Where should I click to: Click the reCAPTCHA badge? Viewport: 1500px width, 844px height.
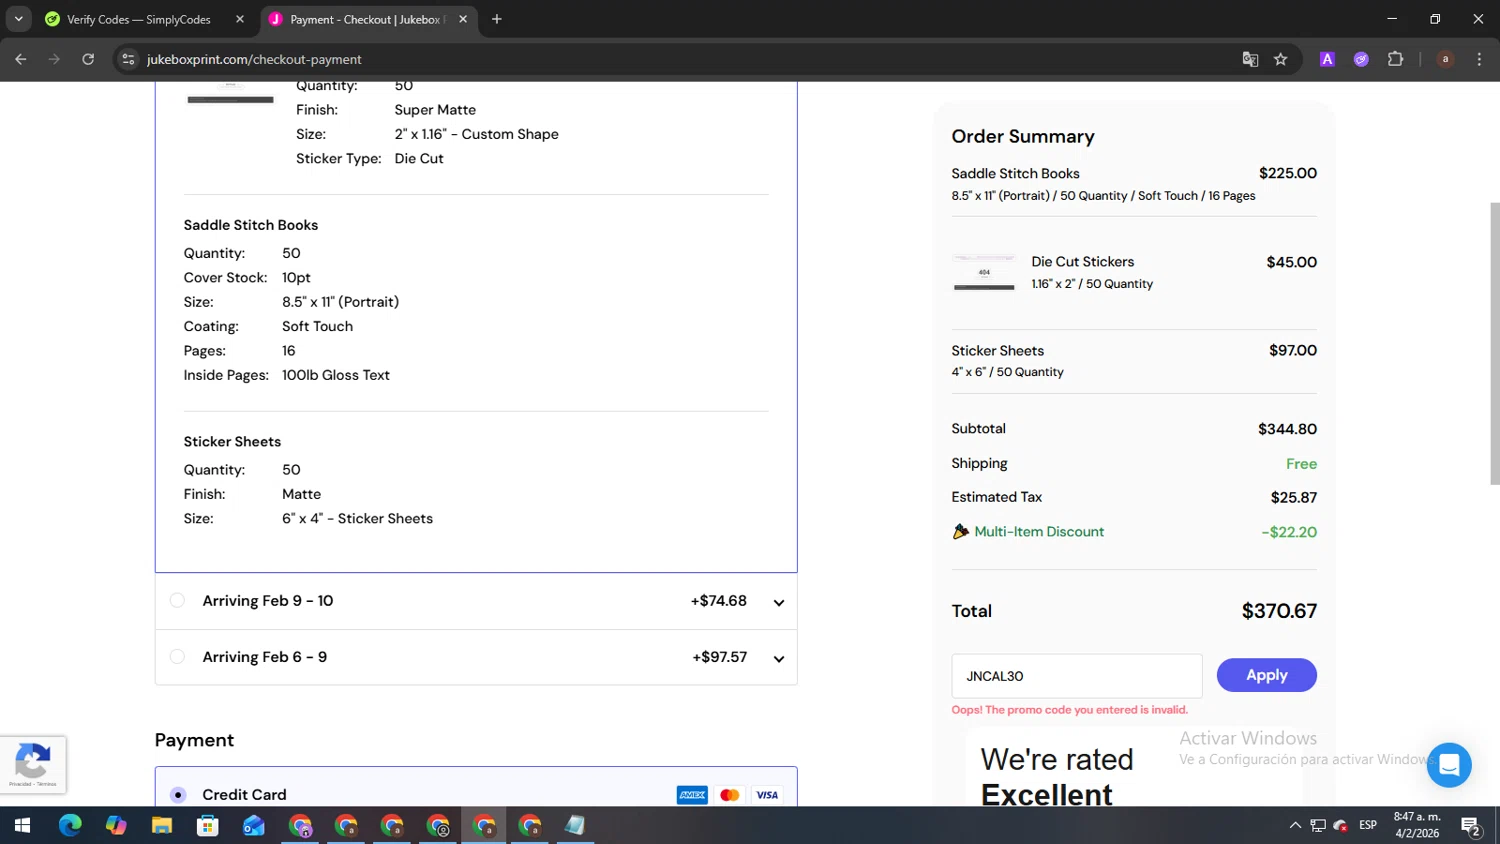point(33,765)
